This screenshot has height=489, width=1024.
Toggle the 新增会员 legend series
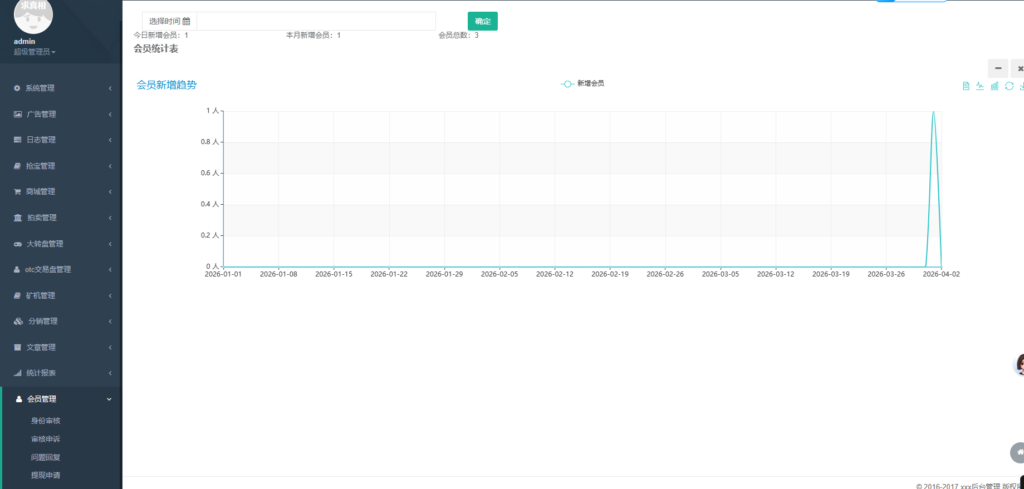583,84
